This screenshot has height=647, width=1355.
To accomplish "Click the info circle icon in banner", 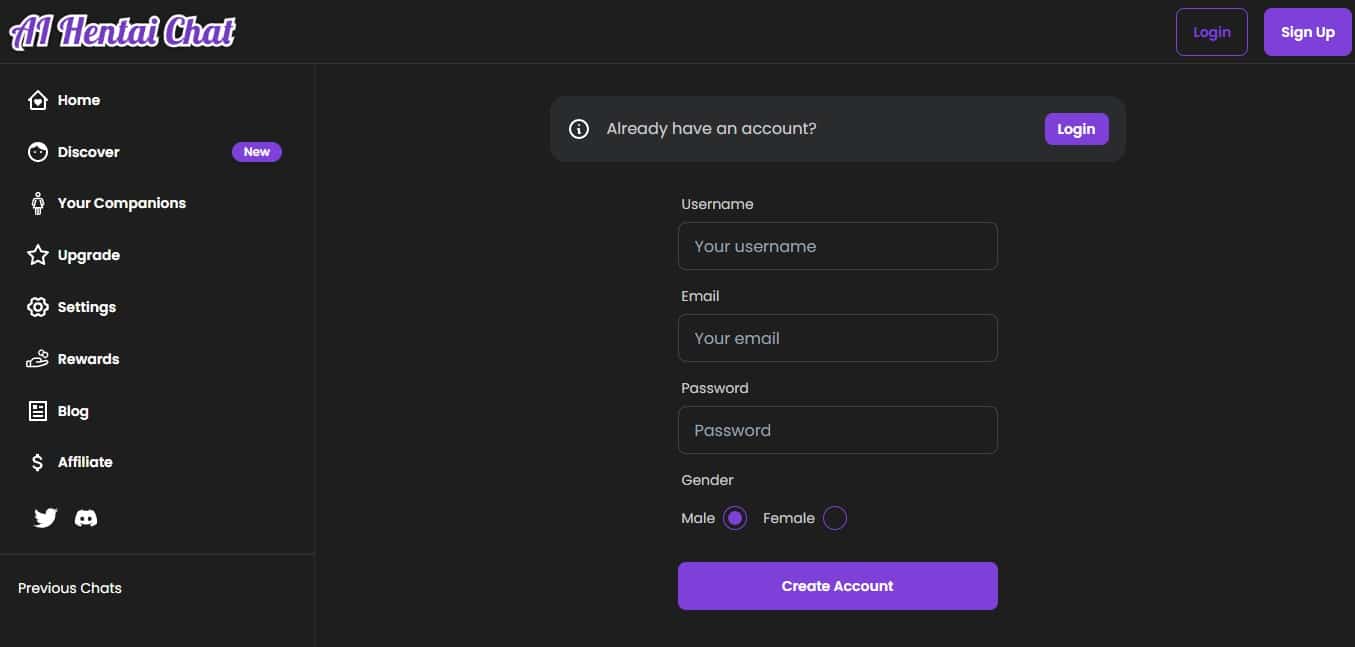I will [x=579, y=129].
